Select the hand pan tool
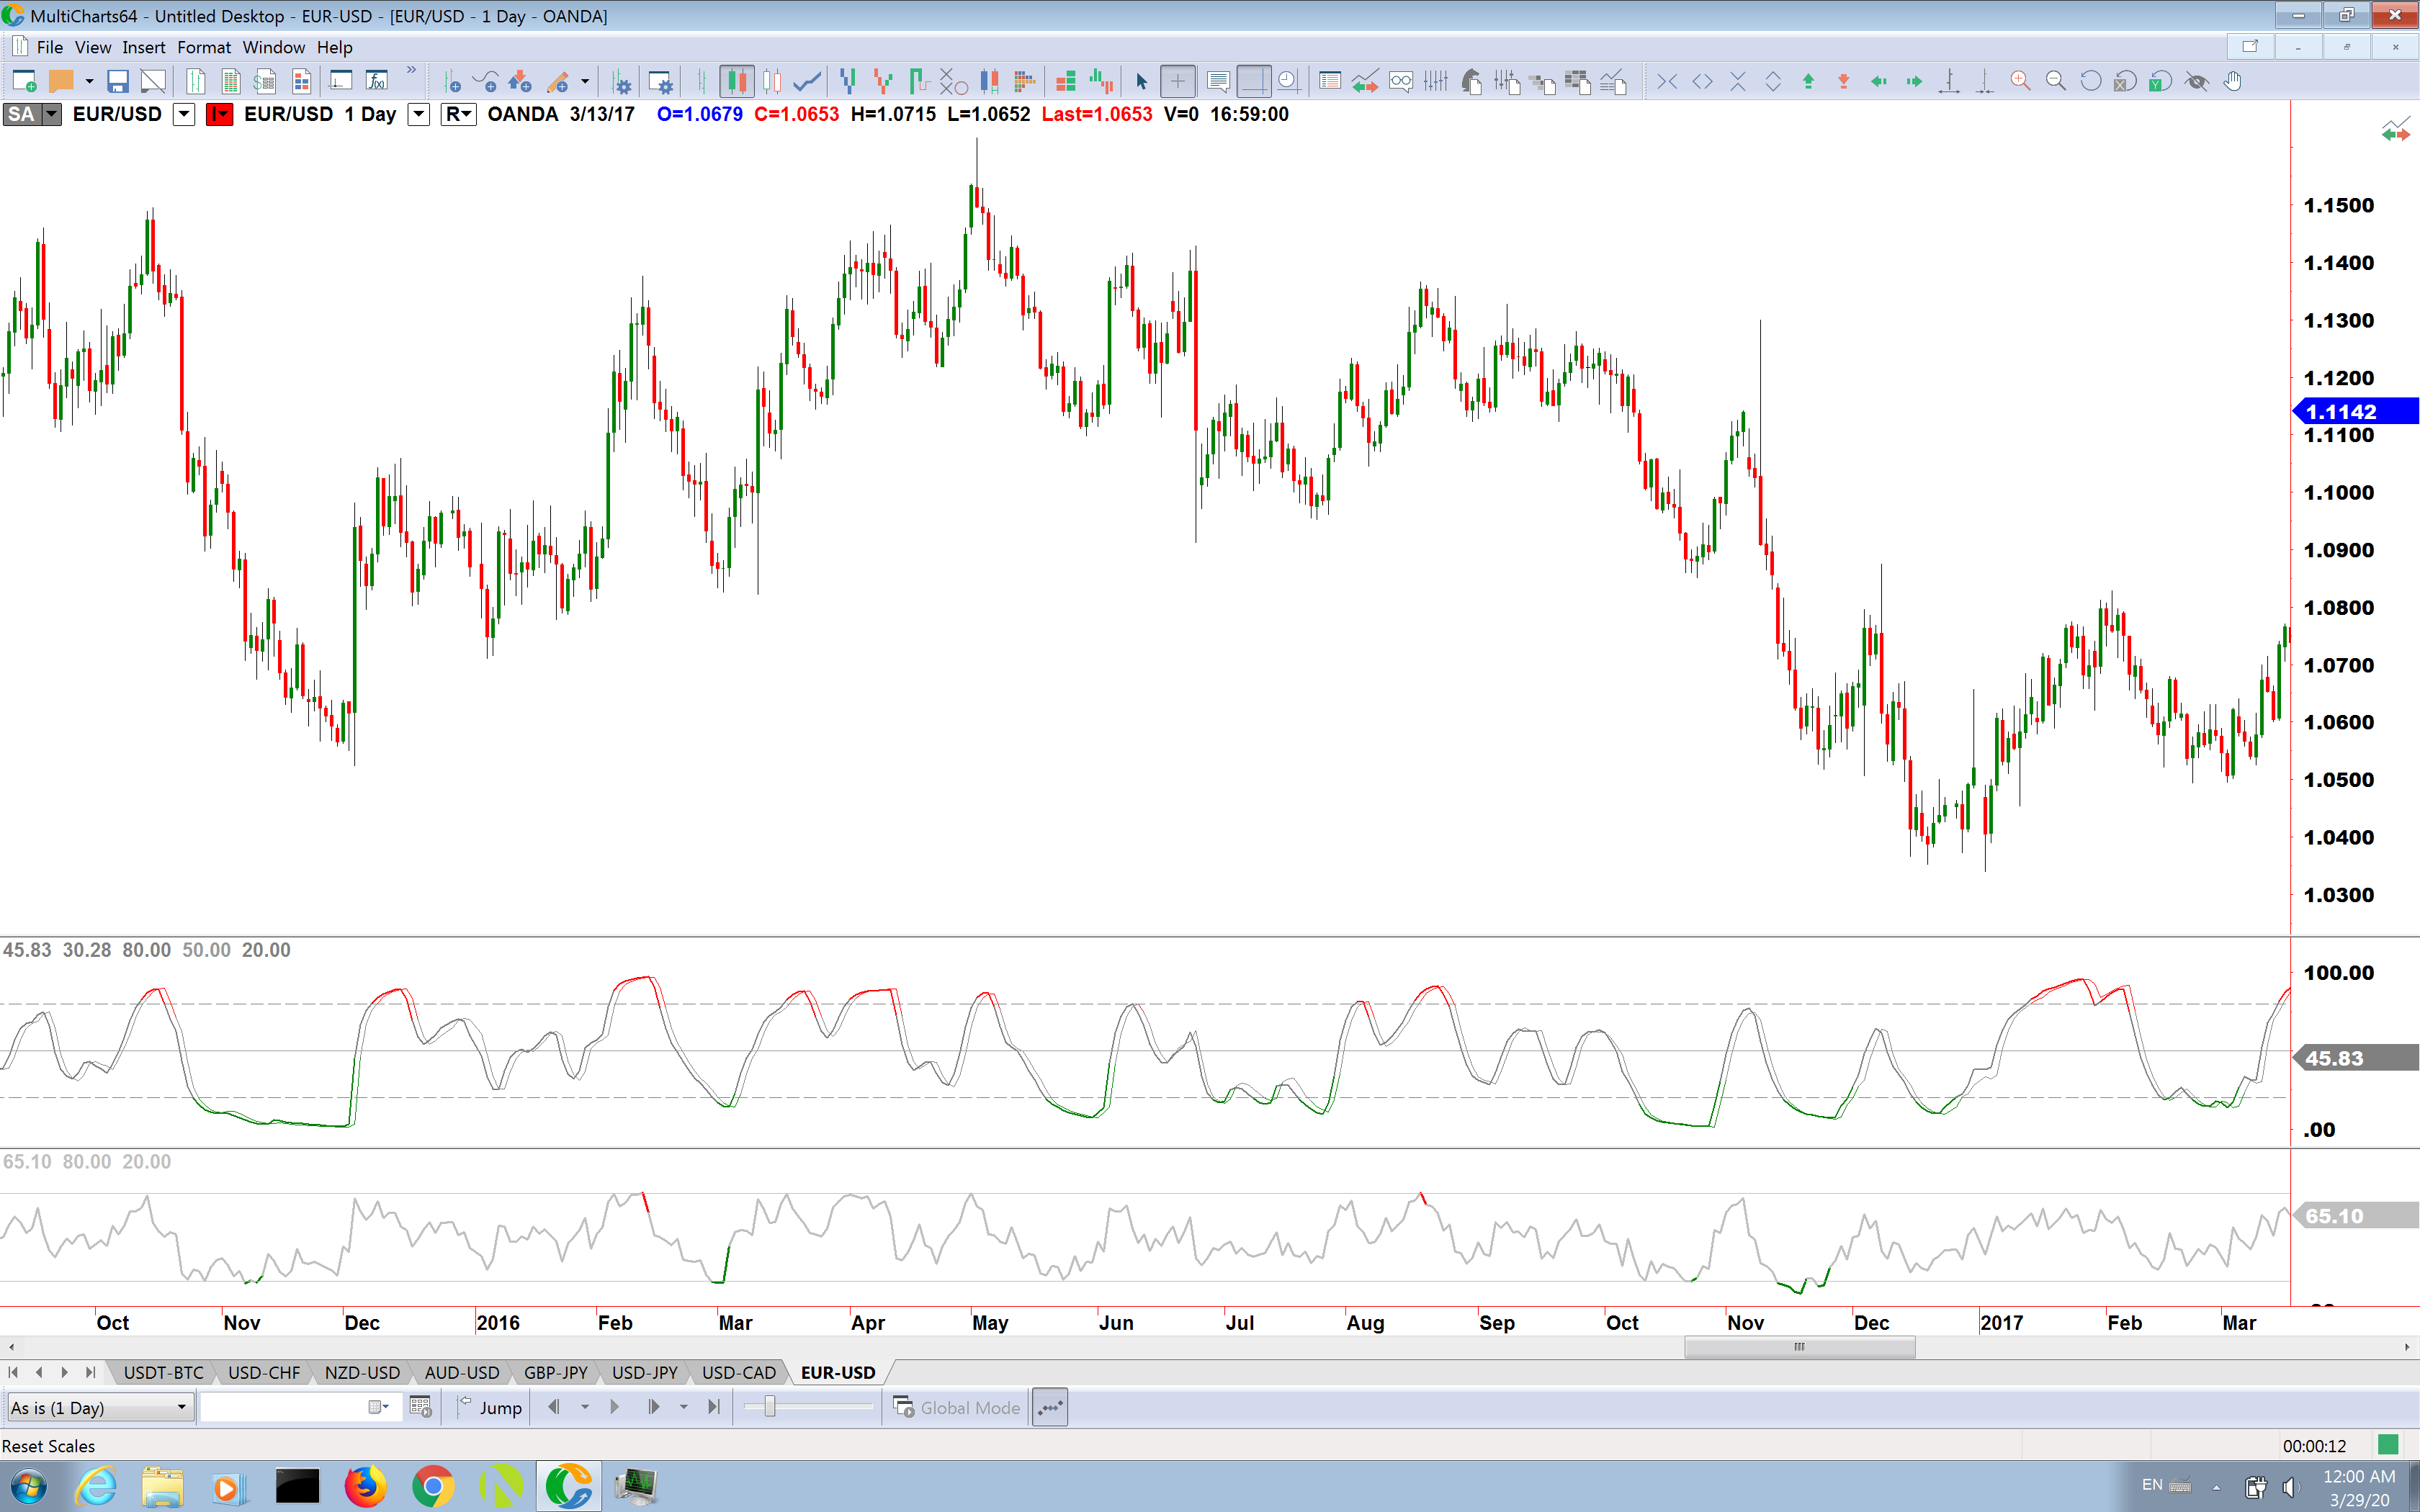This screenshot has height=1512, width=2420. (x=2232, y=81)
